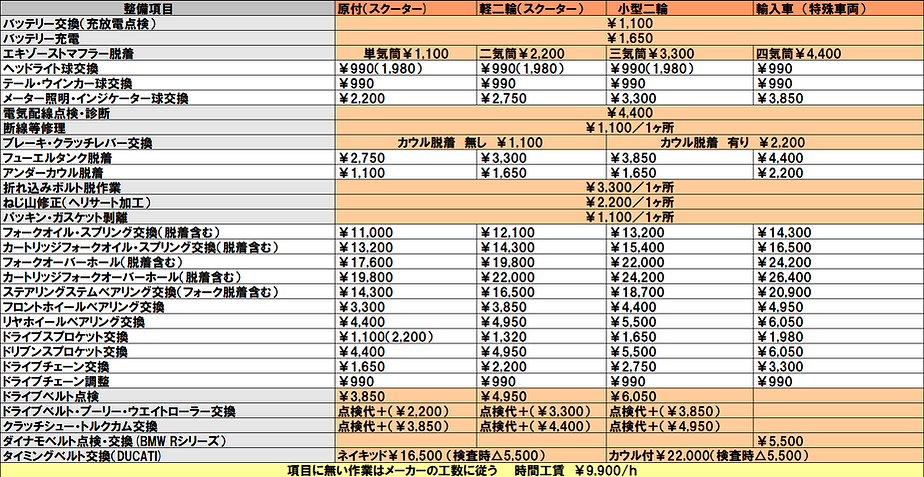Click the ¥20,900 price cell

coord(839,292)
